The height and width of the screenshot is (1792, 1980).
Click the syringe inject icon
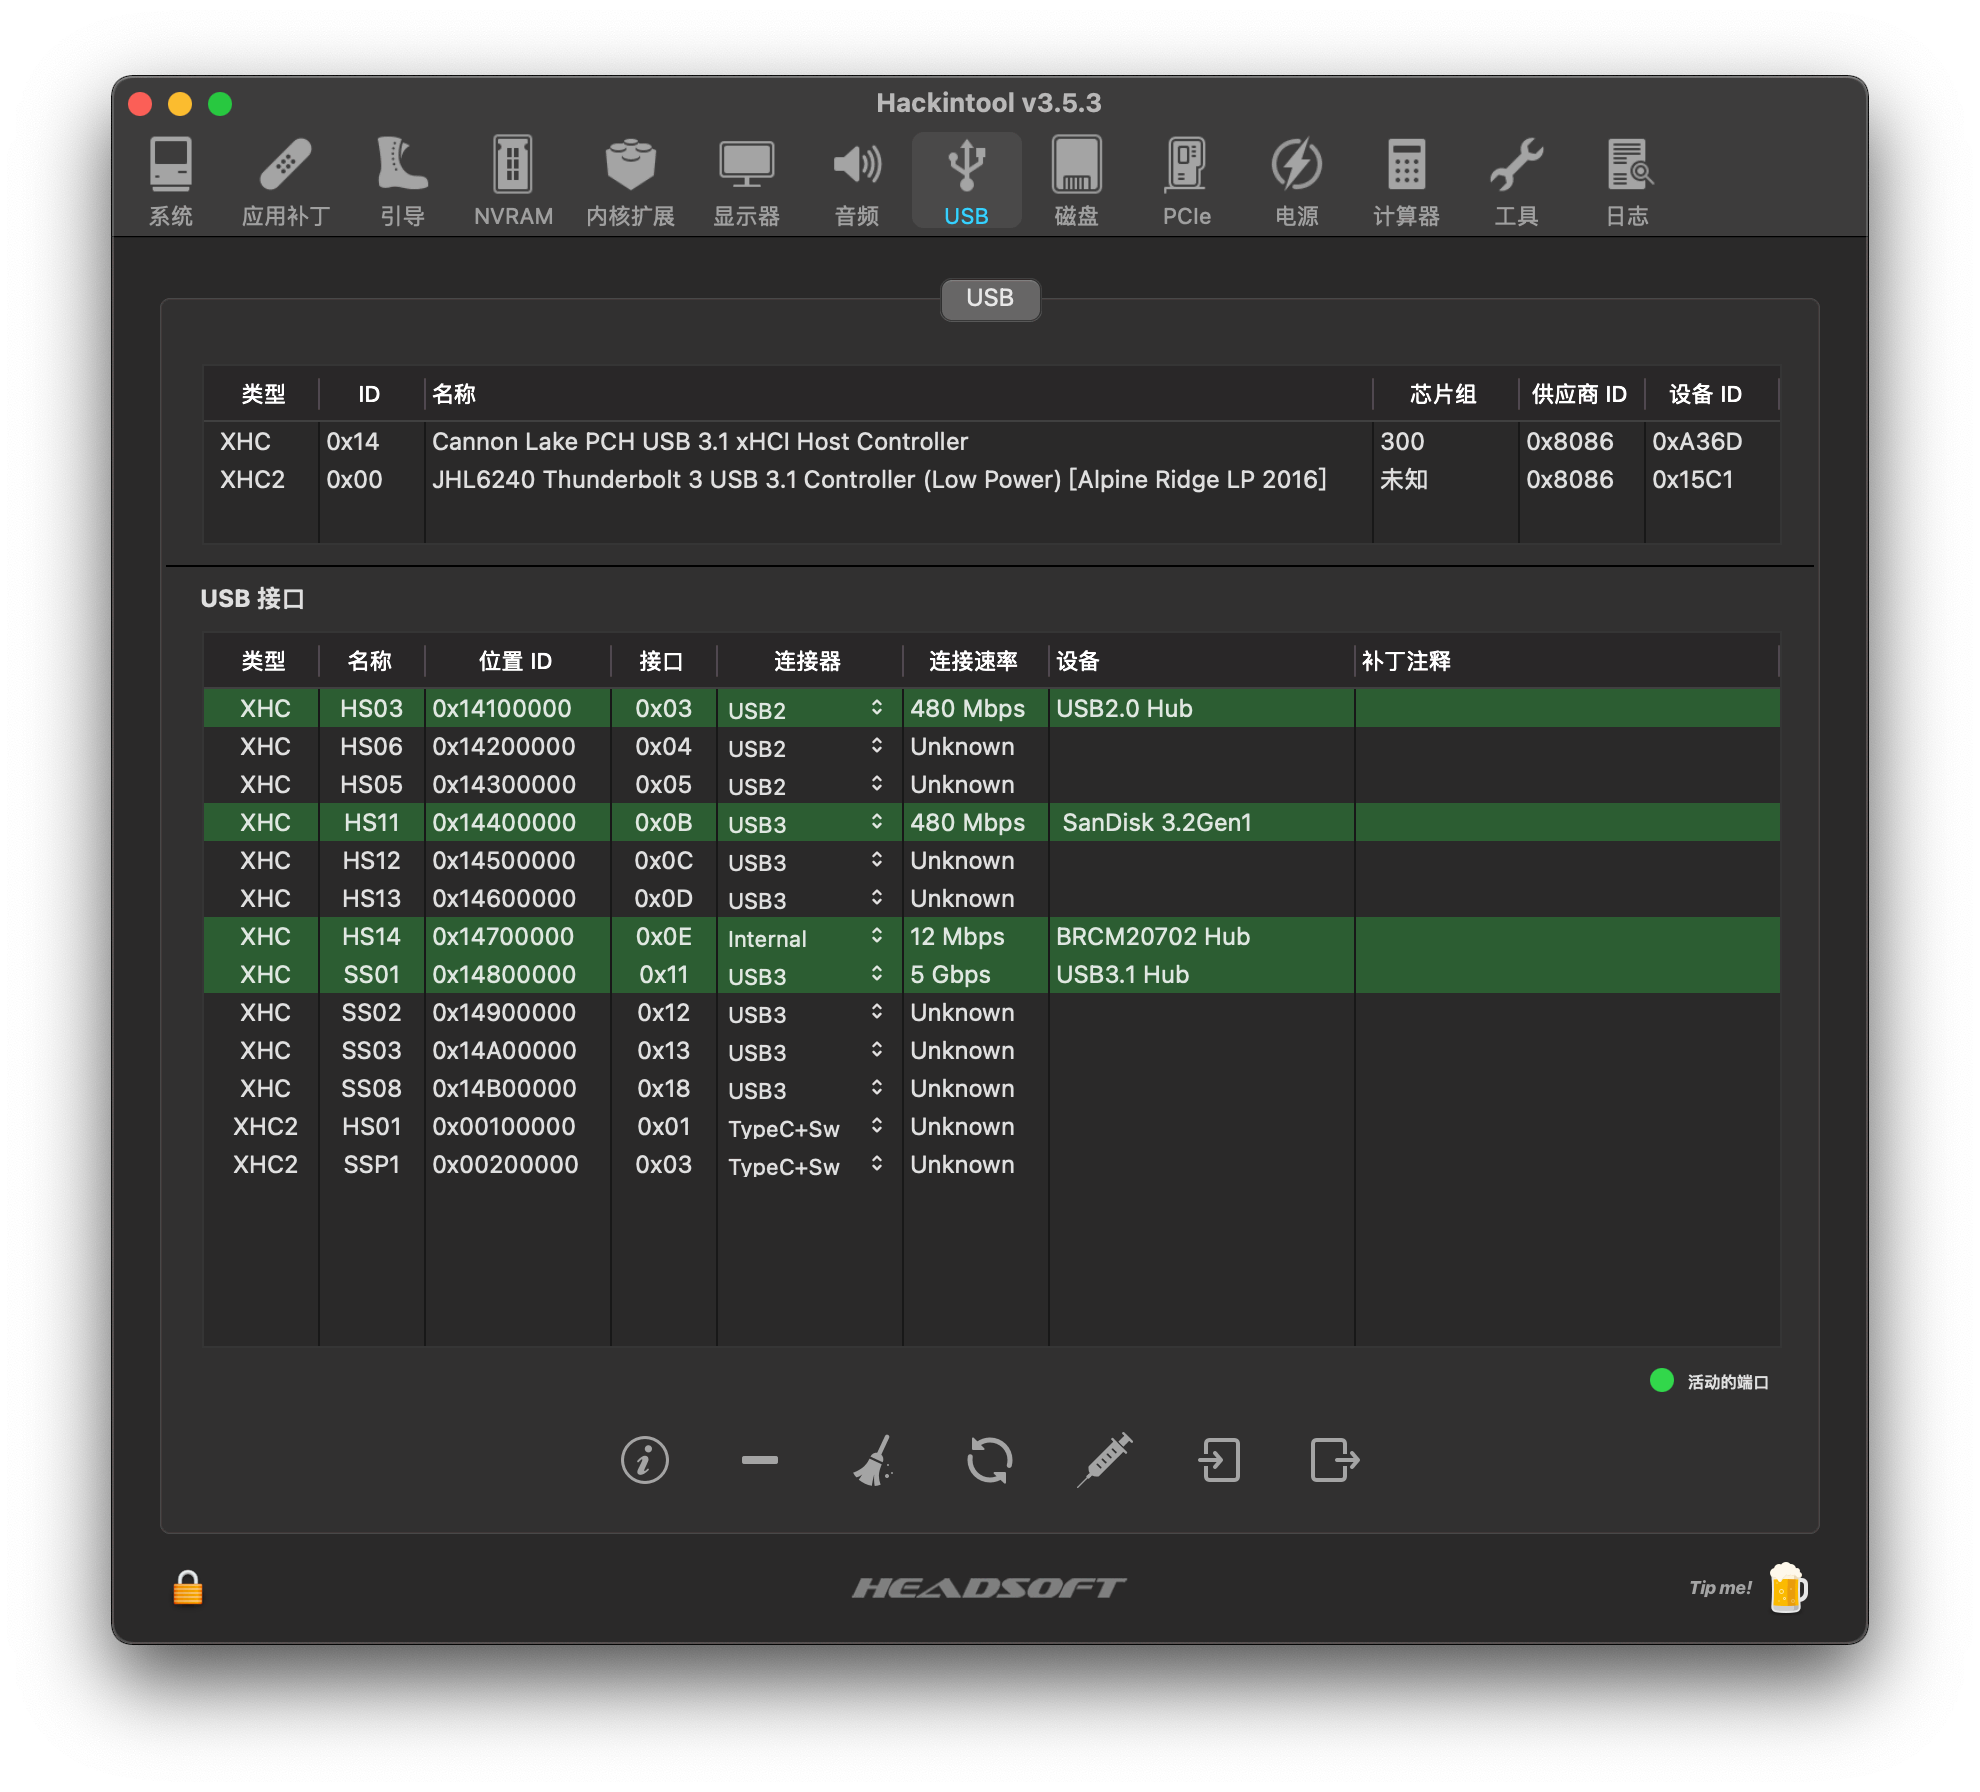1105,1461
